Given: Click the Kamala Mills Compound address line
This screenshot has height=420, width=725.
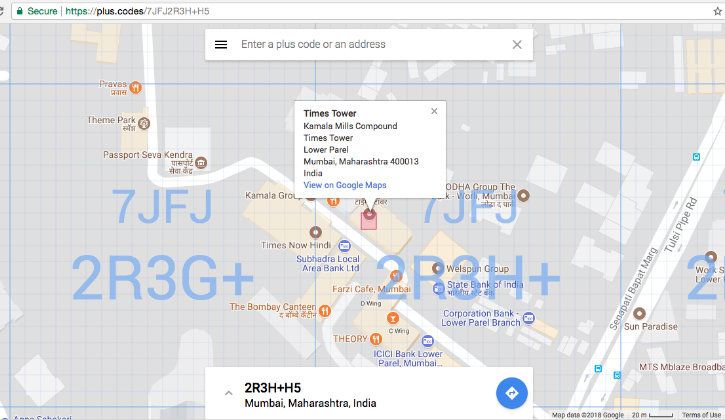Looking at the screenshot, I should click(350, 126).
